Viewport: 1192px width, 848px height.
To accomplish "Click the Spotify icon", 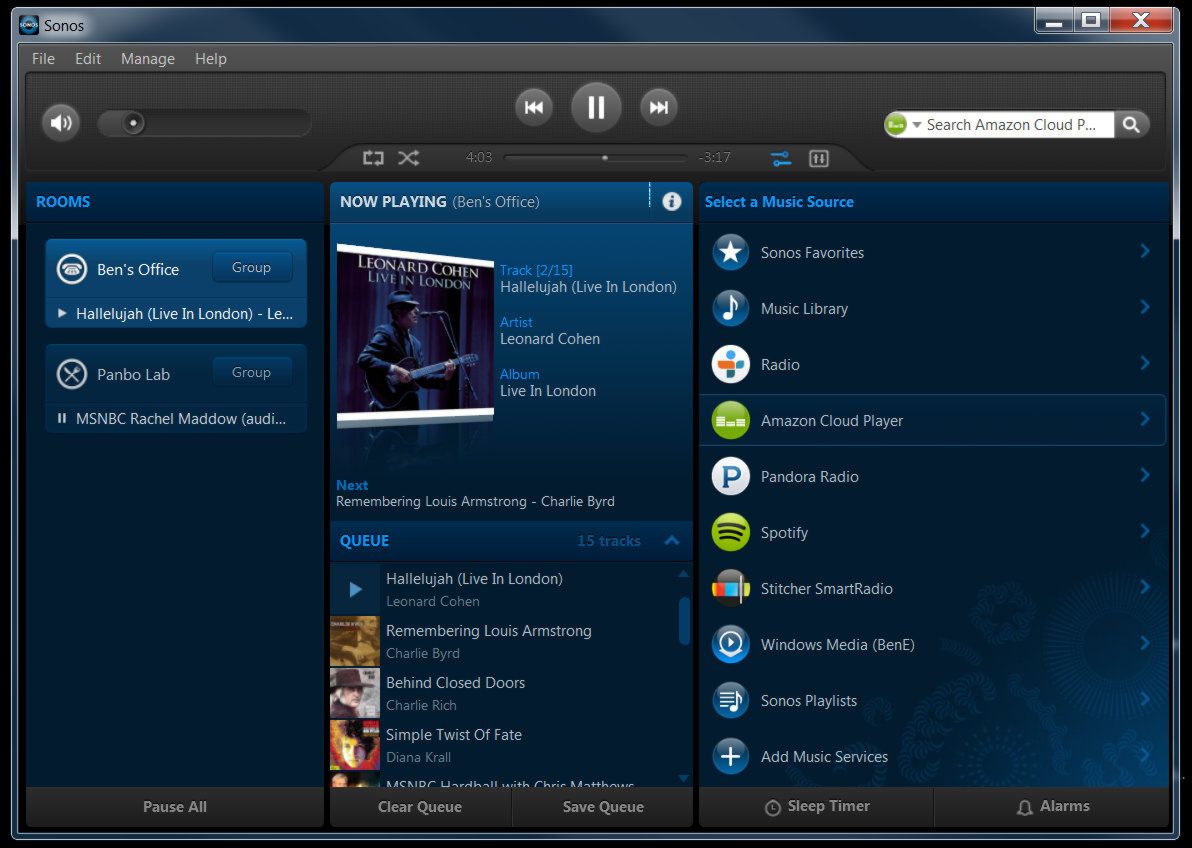I will (x=731, y=532).
